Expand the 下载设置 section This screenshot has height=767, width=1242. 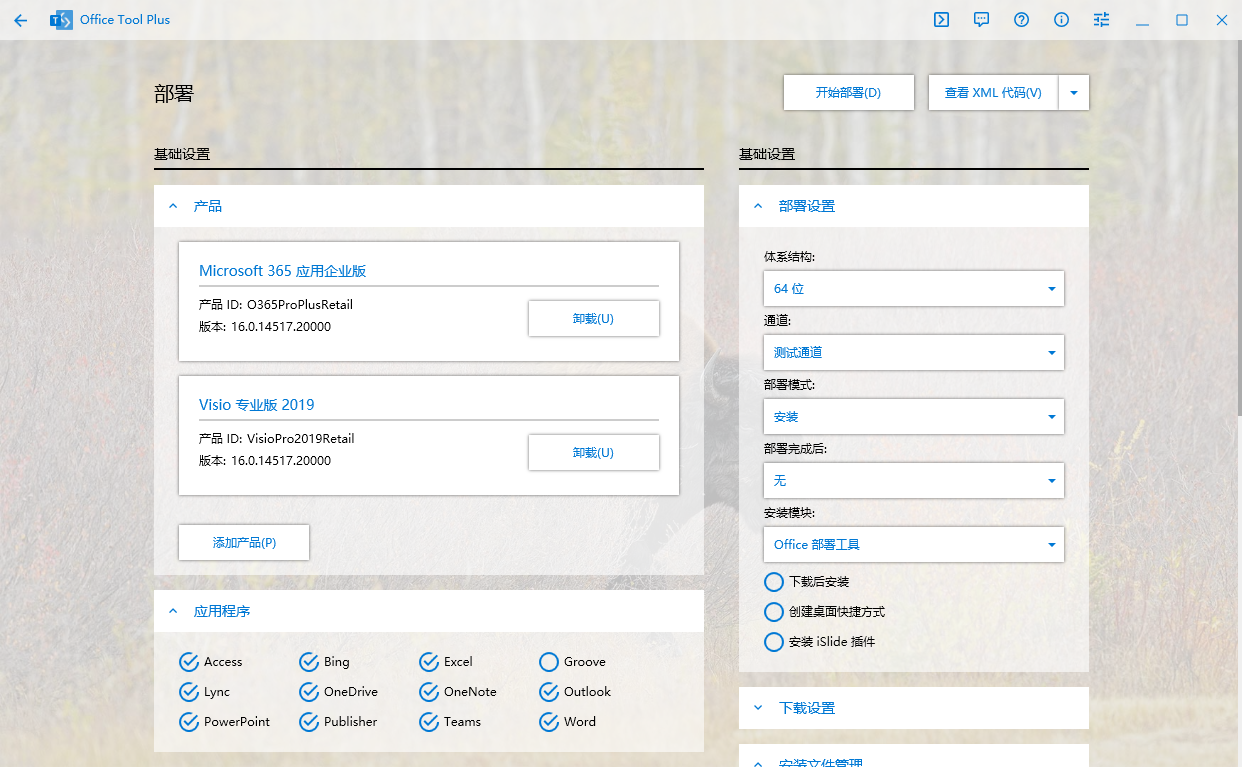[x=913, y=708]
